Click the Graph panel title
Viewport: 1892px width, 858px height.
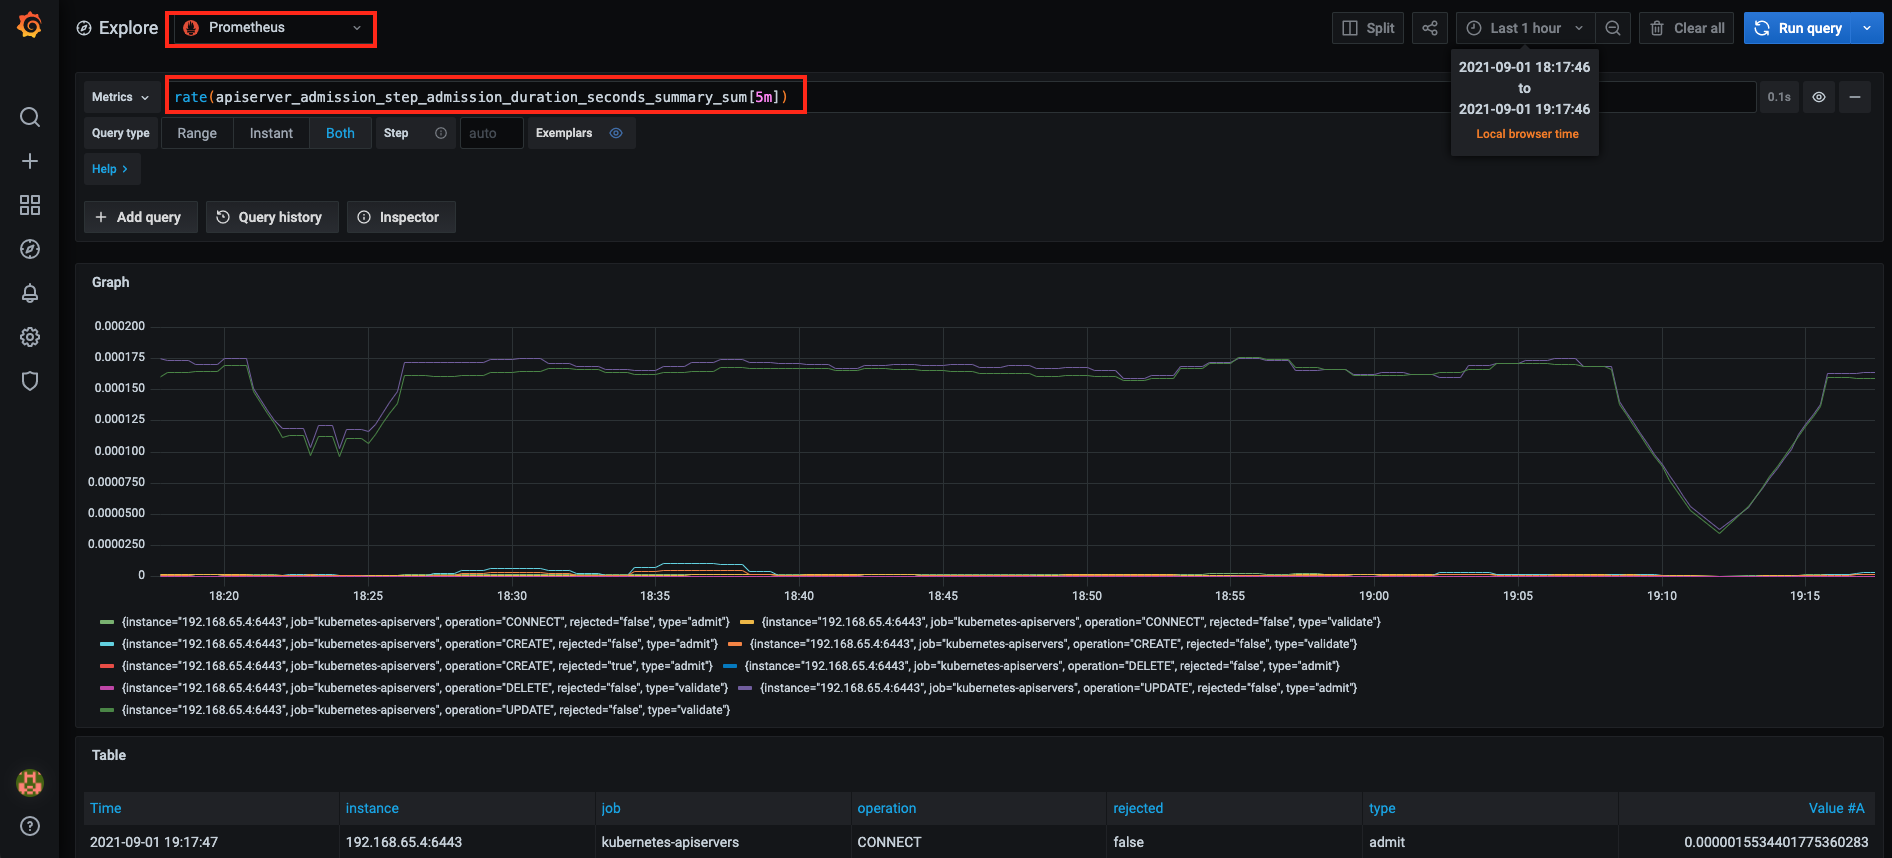111,282
